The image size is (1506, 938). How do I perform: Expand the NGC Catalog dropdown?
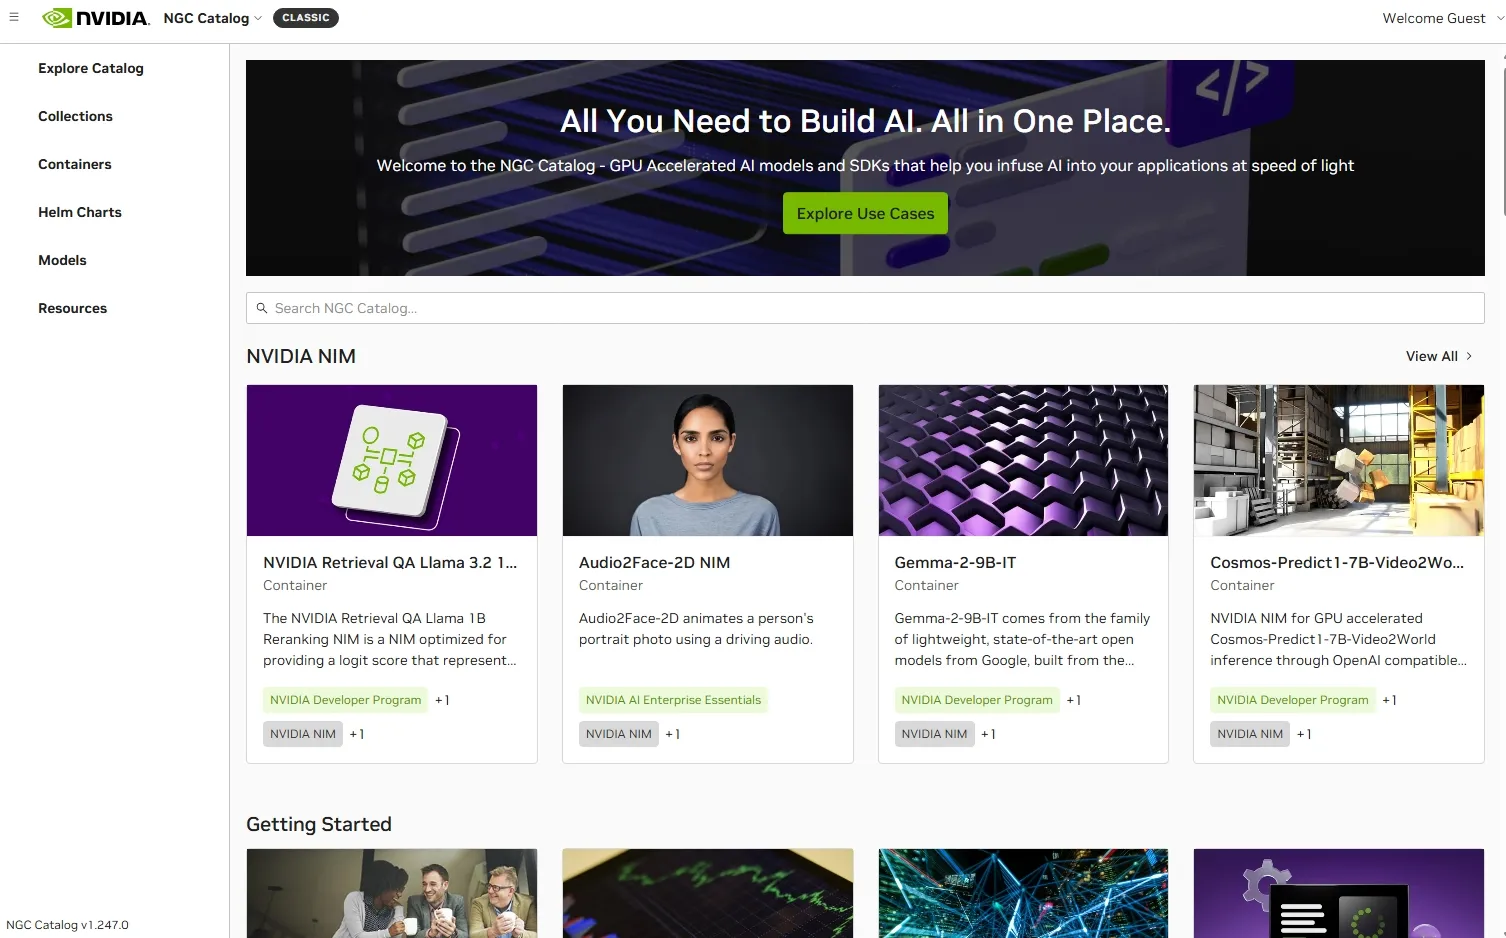(212, 18)
